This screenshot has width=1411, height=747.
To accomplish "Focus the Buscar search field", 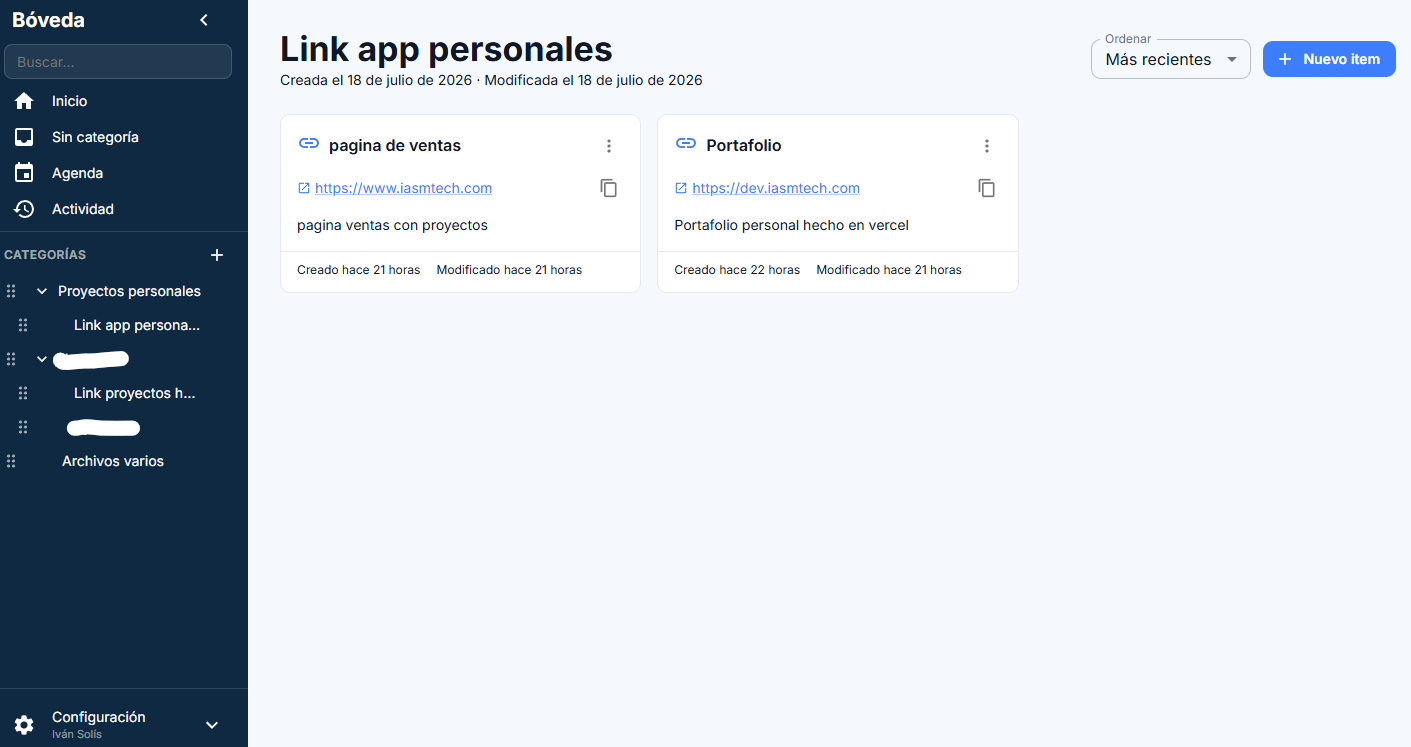I will tap(118, 61).
